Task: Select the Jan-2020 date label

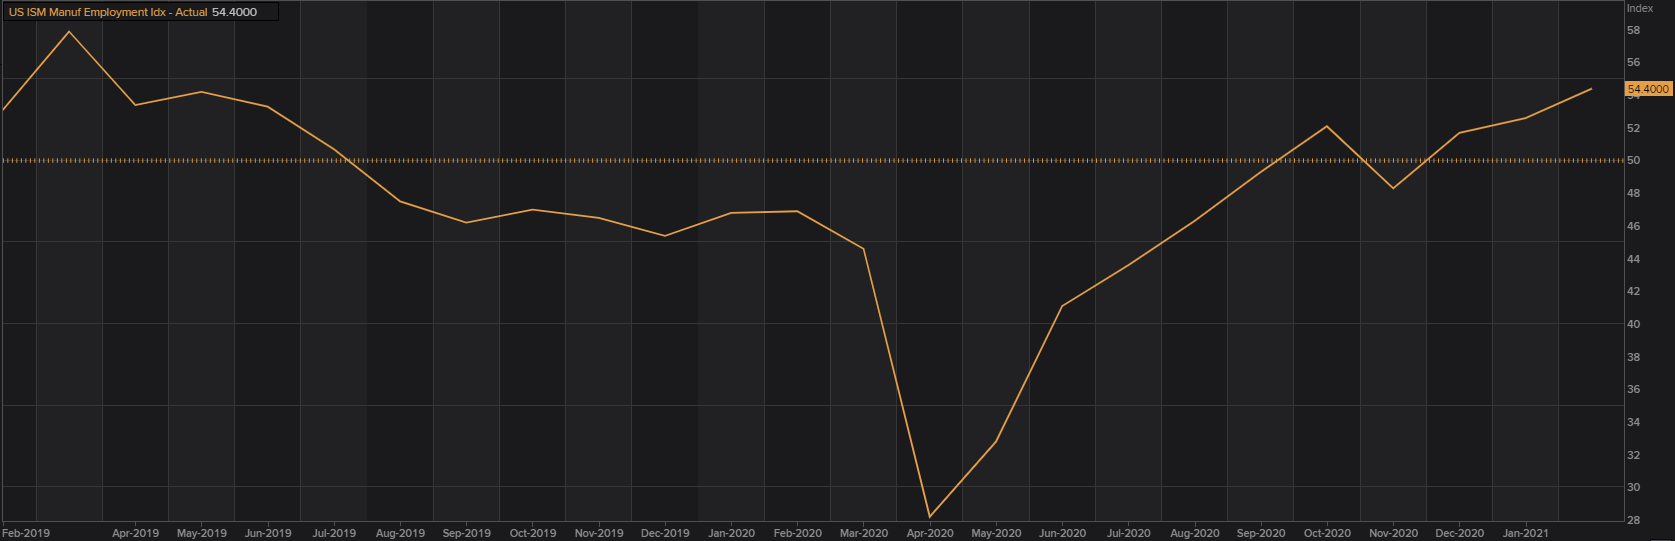Action: (x=732, y=533)
